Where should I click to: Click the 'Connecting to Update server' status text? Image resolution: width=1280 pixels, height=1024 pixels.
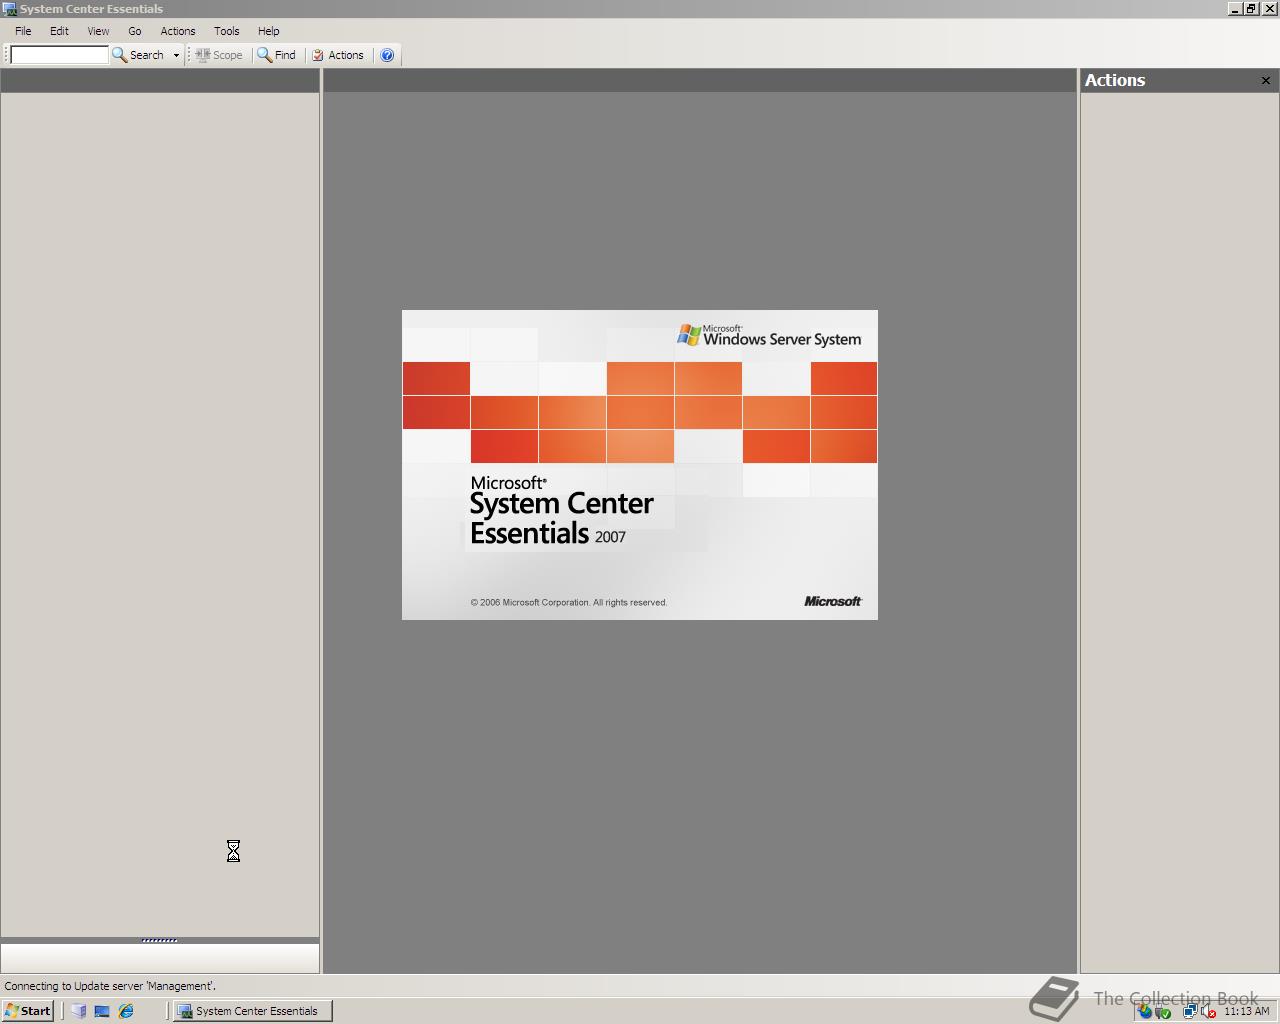(x=110, y=986)
